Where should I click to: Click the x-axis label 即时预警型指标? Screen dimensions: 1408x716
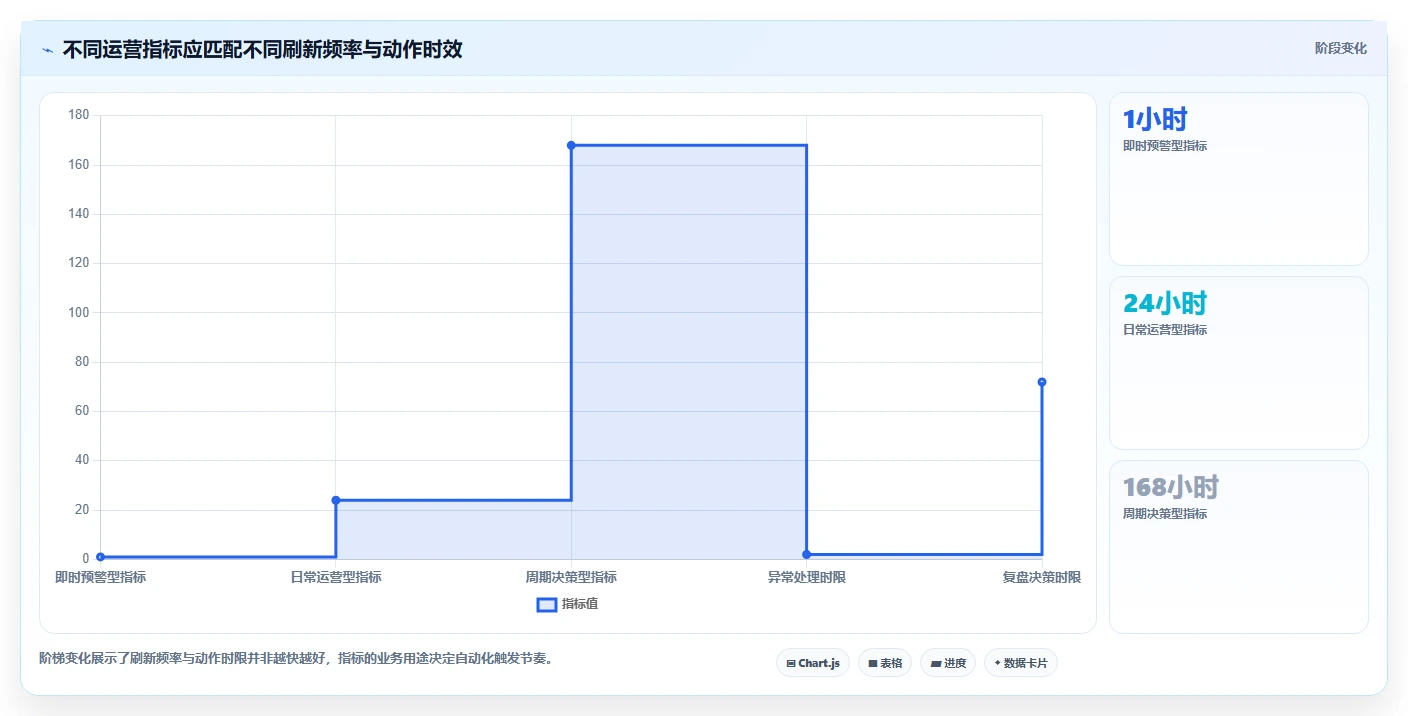(100, 577)
